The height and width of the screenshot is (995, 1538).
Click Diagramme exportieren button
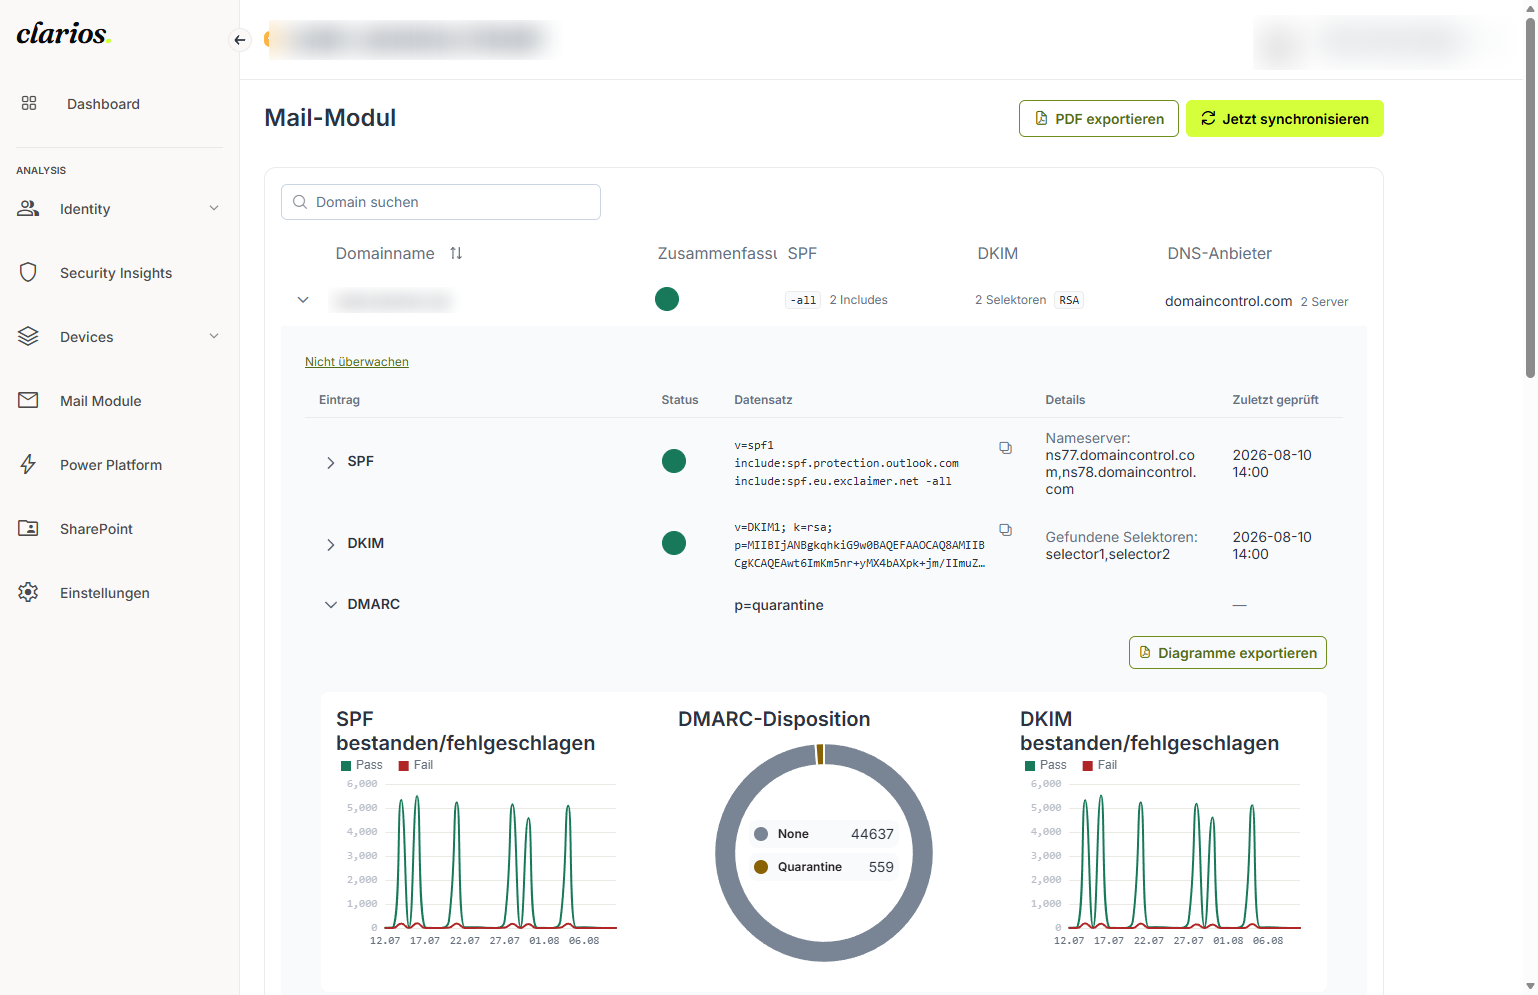click(1228, 652)
